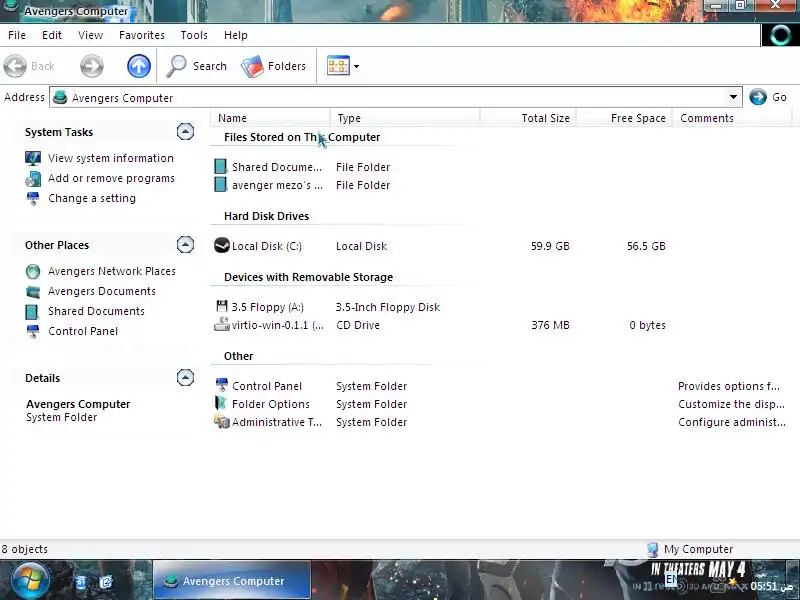800x600 pixels.
Task: Toggle the Folders pane button
Action: tap(273, 66)
